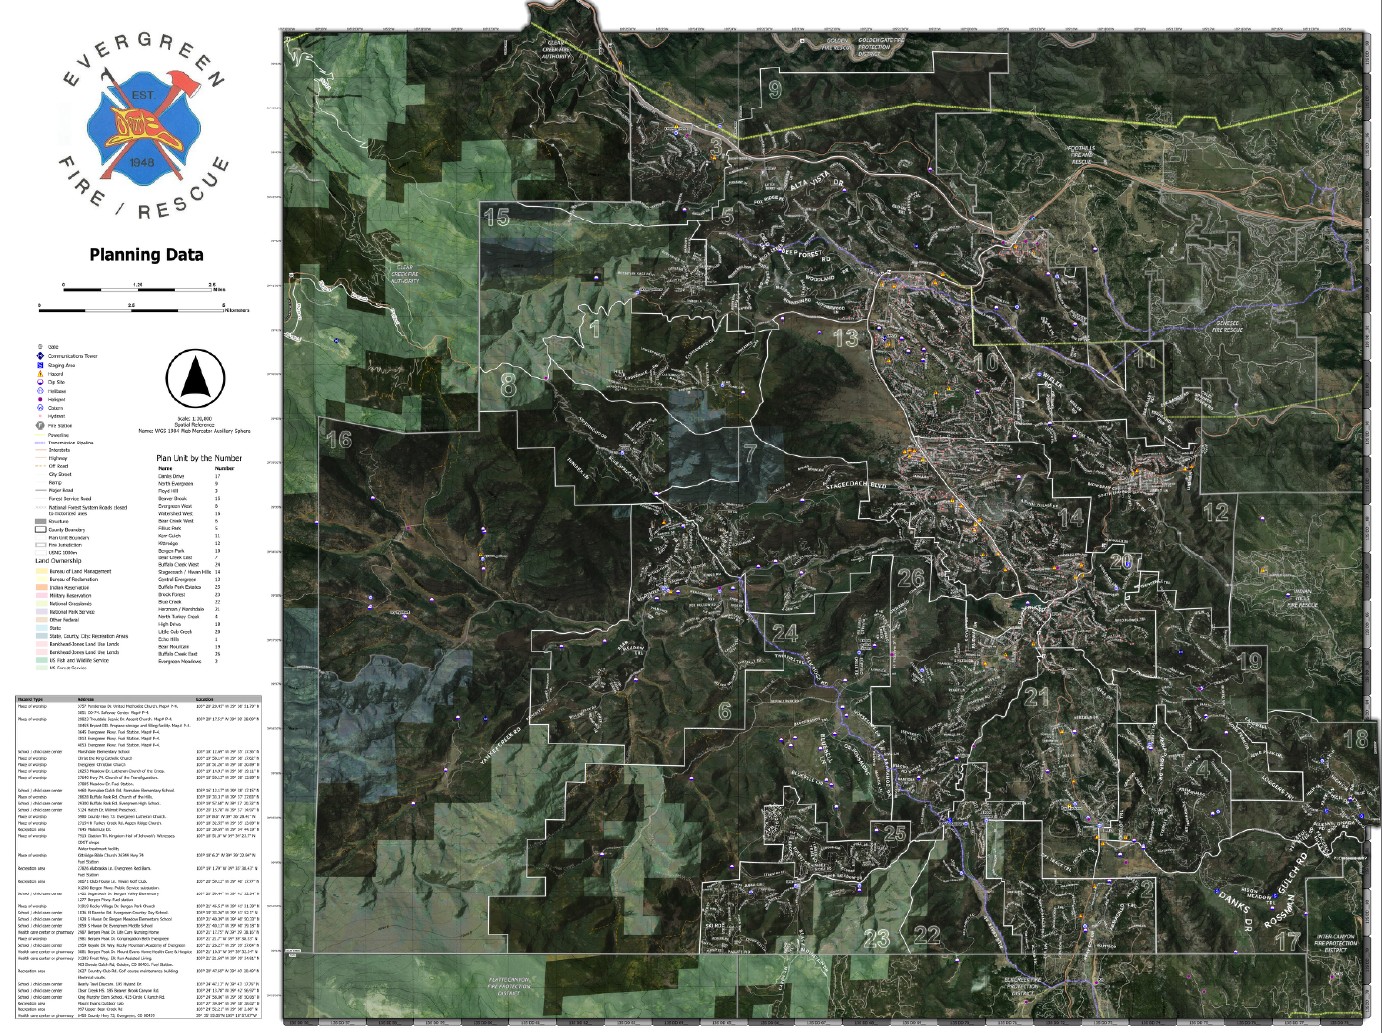Select the Hazard symbol in the legend

40,373
